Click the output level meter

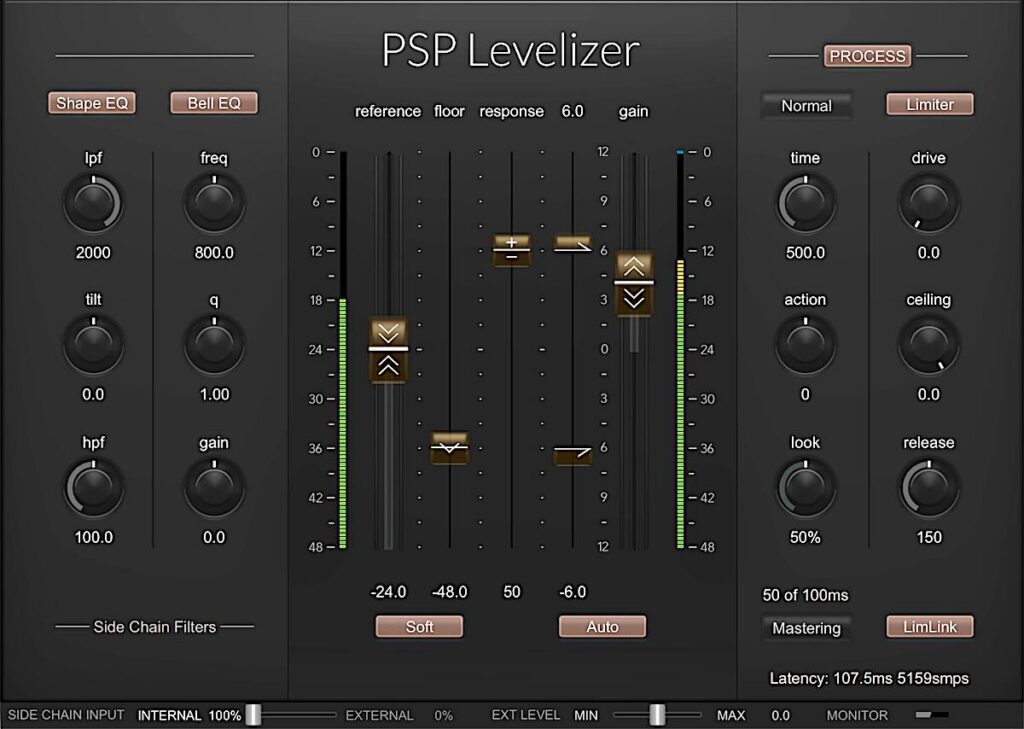[x=680, y=349]
